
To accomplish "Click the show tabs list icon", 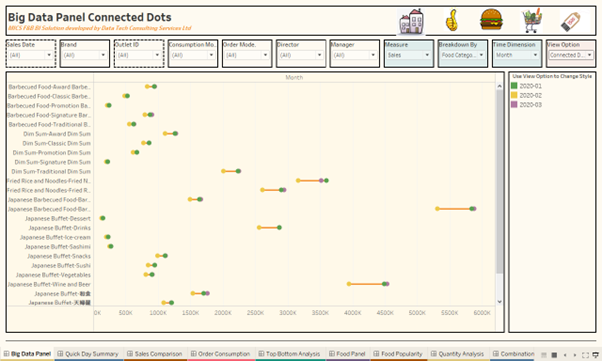I will point(544,354).
